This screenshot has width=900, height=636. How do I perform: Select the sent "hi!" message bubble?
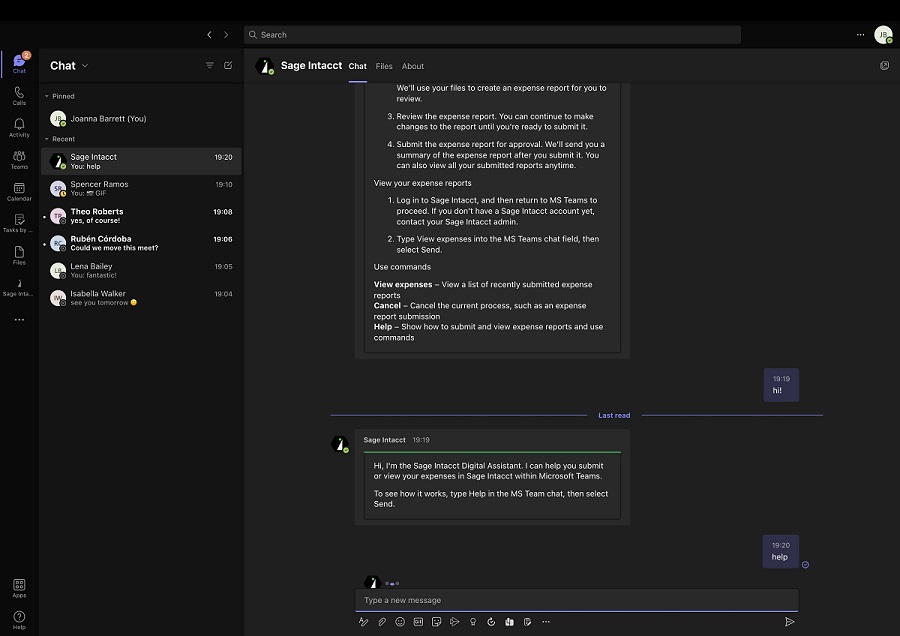[x=781, y=385]
